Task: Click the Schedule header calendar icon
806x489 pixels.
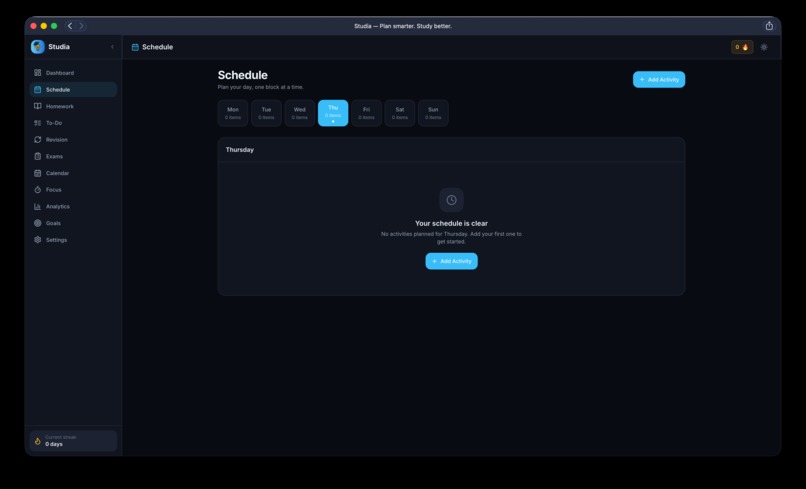Action: click(135, 47)
